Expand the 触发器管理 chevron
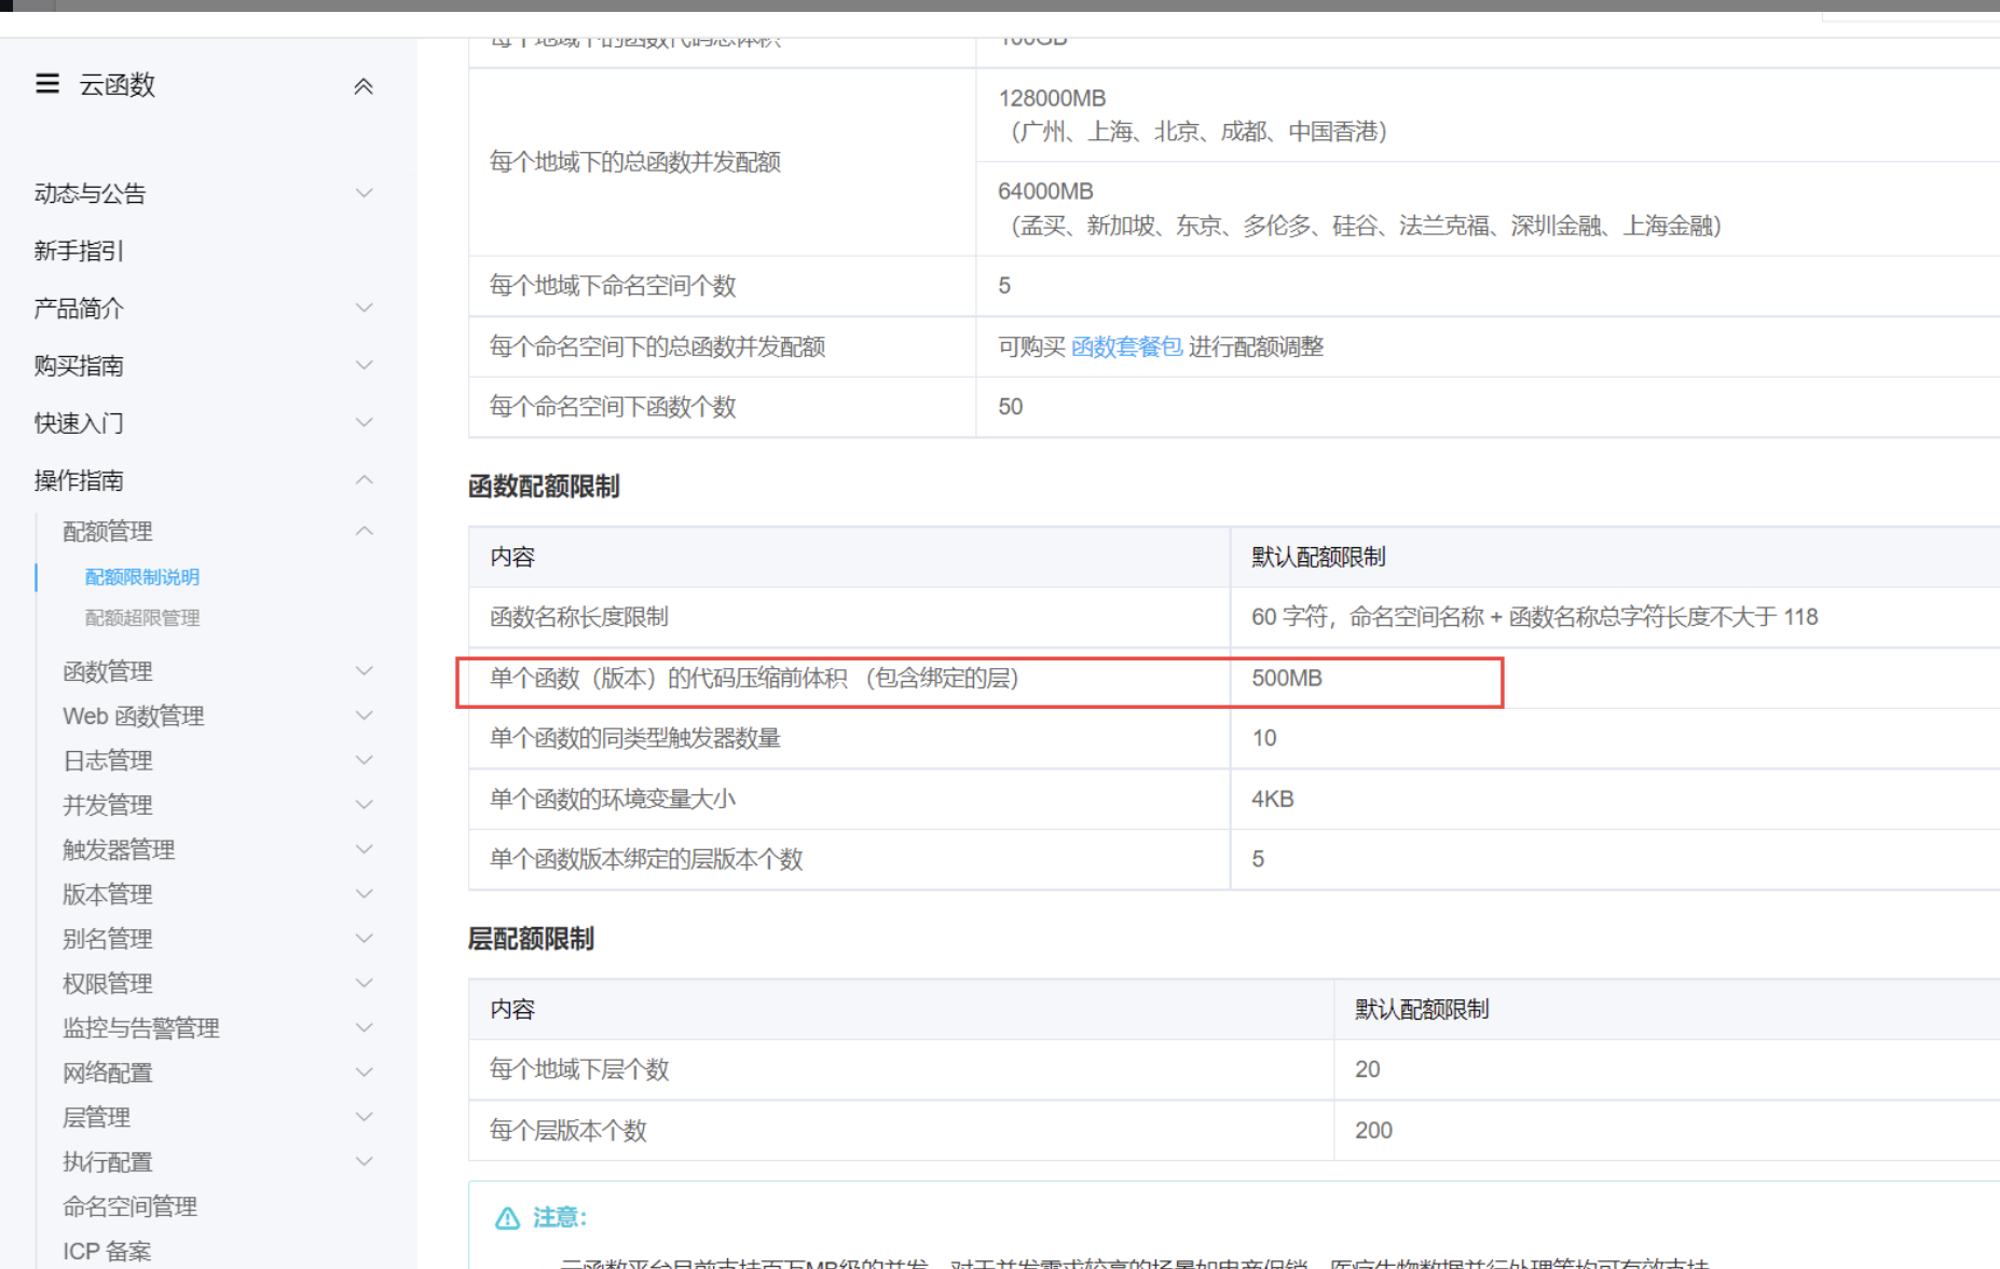Screen dimensions: 2000x1269 (364, 849)
